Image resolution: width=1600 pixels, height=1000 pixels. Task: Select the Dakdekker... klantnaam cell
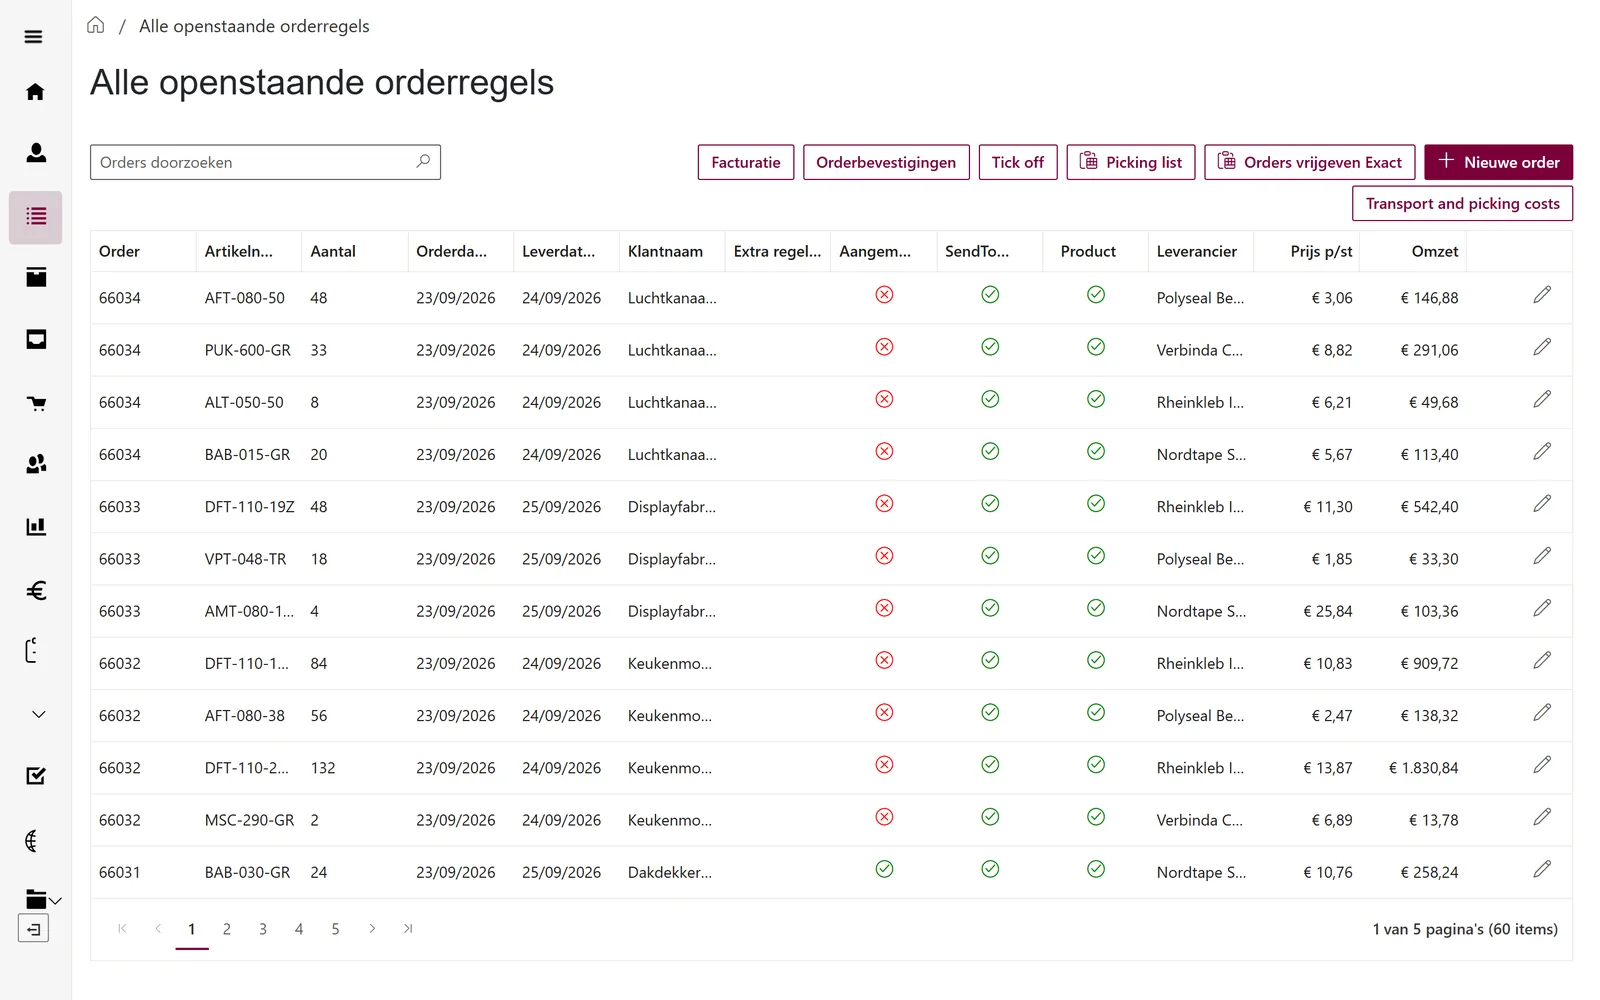point(670,872)
